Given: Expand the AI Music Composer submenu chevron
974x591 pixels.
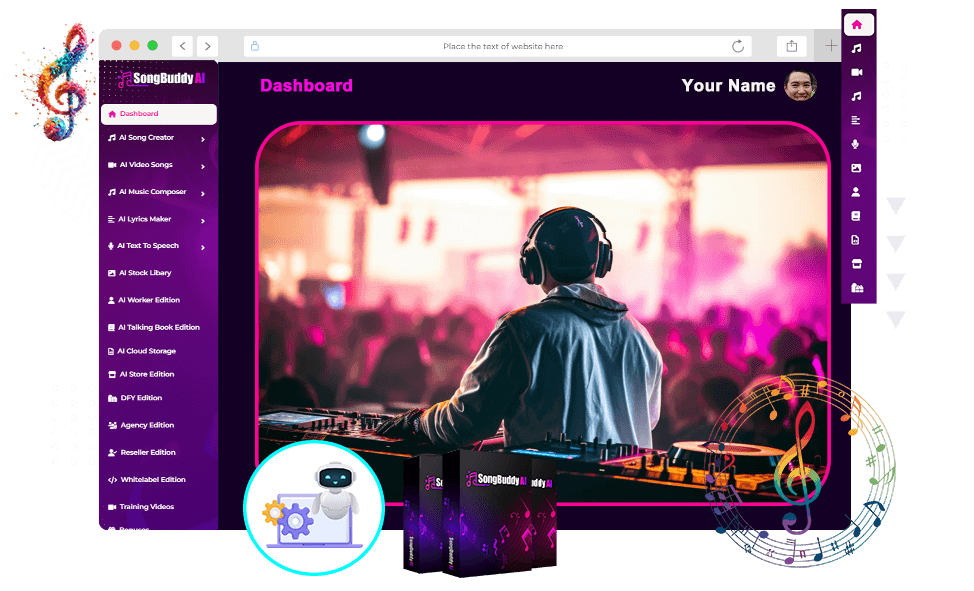Looking at the screenshot, I should [203, 193].
